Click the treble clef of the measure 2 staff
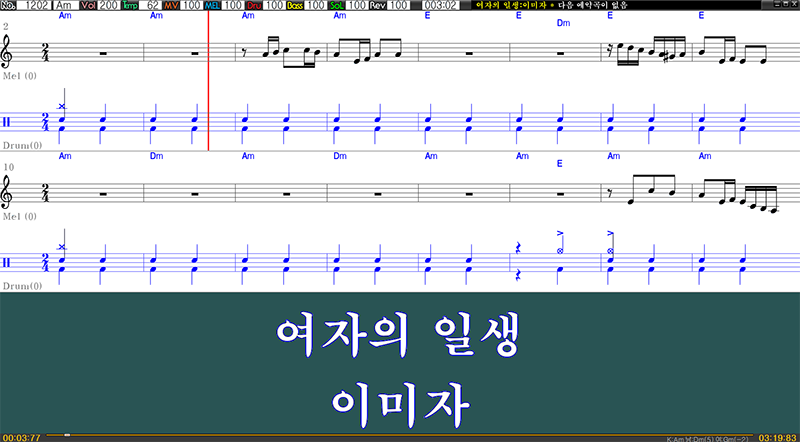This screenshot has width=800, height=442. (7, 52)
